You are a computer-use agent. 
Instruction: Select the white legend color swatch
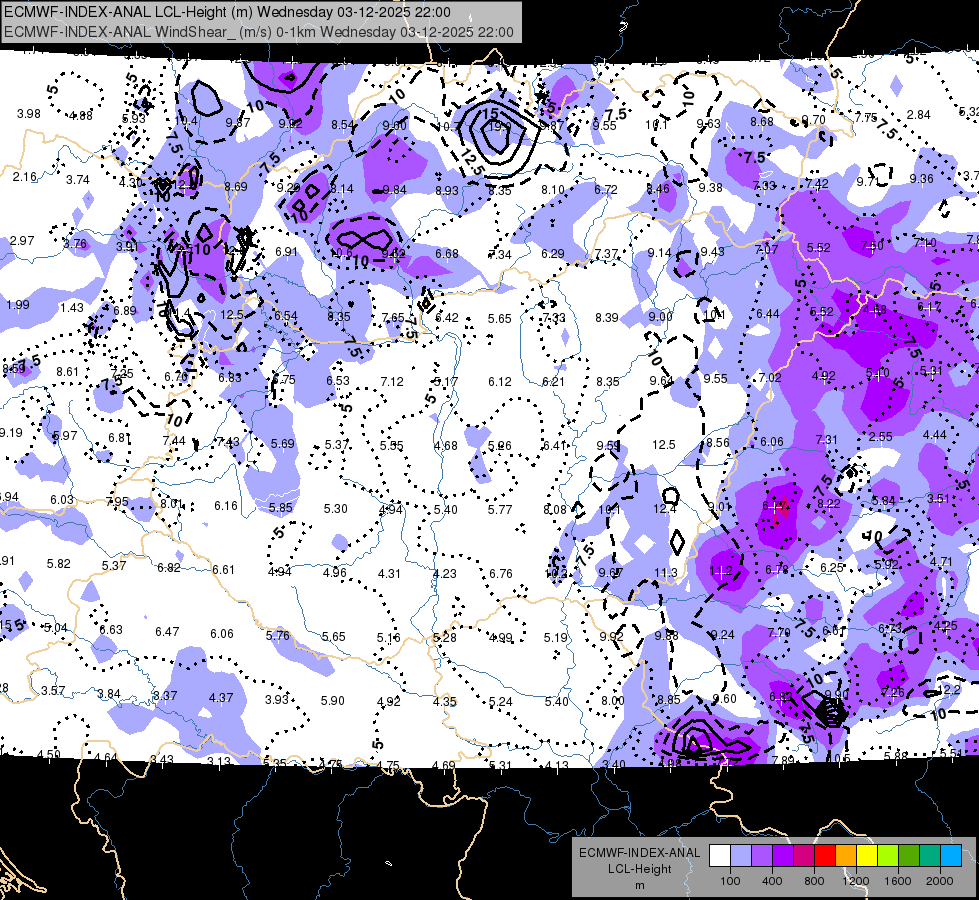pyautogui.click(x=720, y=856)
